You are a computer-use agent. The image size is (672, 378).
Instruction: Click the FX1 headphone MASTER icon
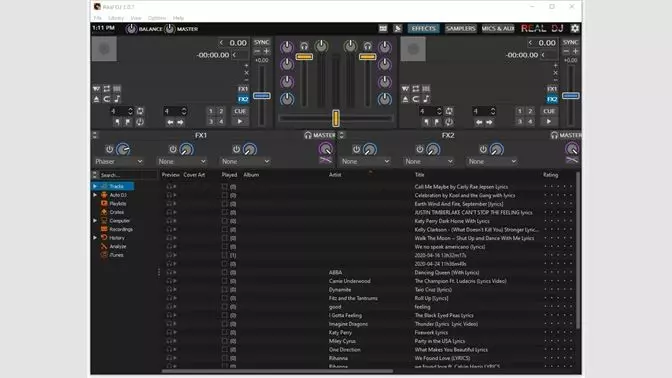click(x=308, y=135)
